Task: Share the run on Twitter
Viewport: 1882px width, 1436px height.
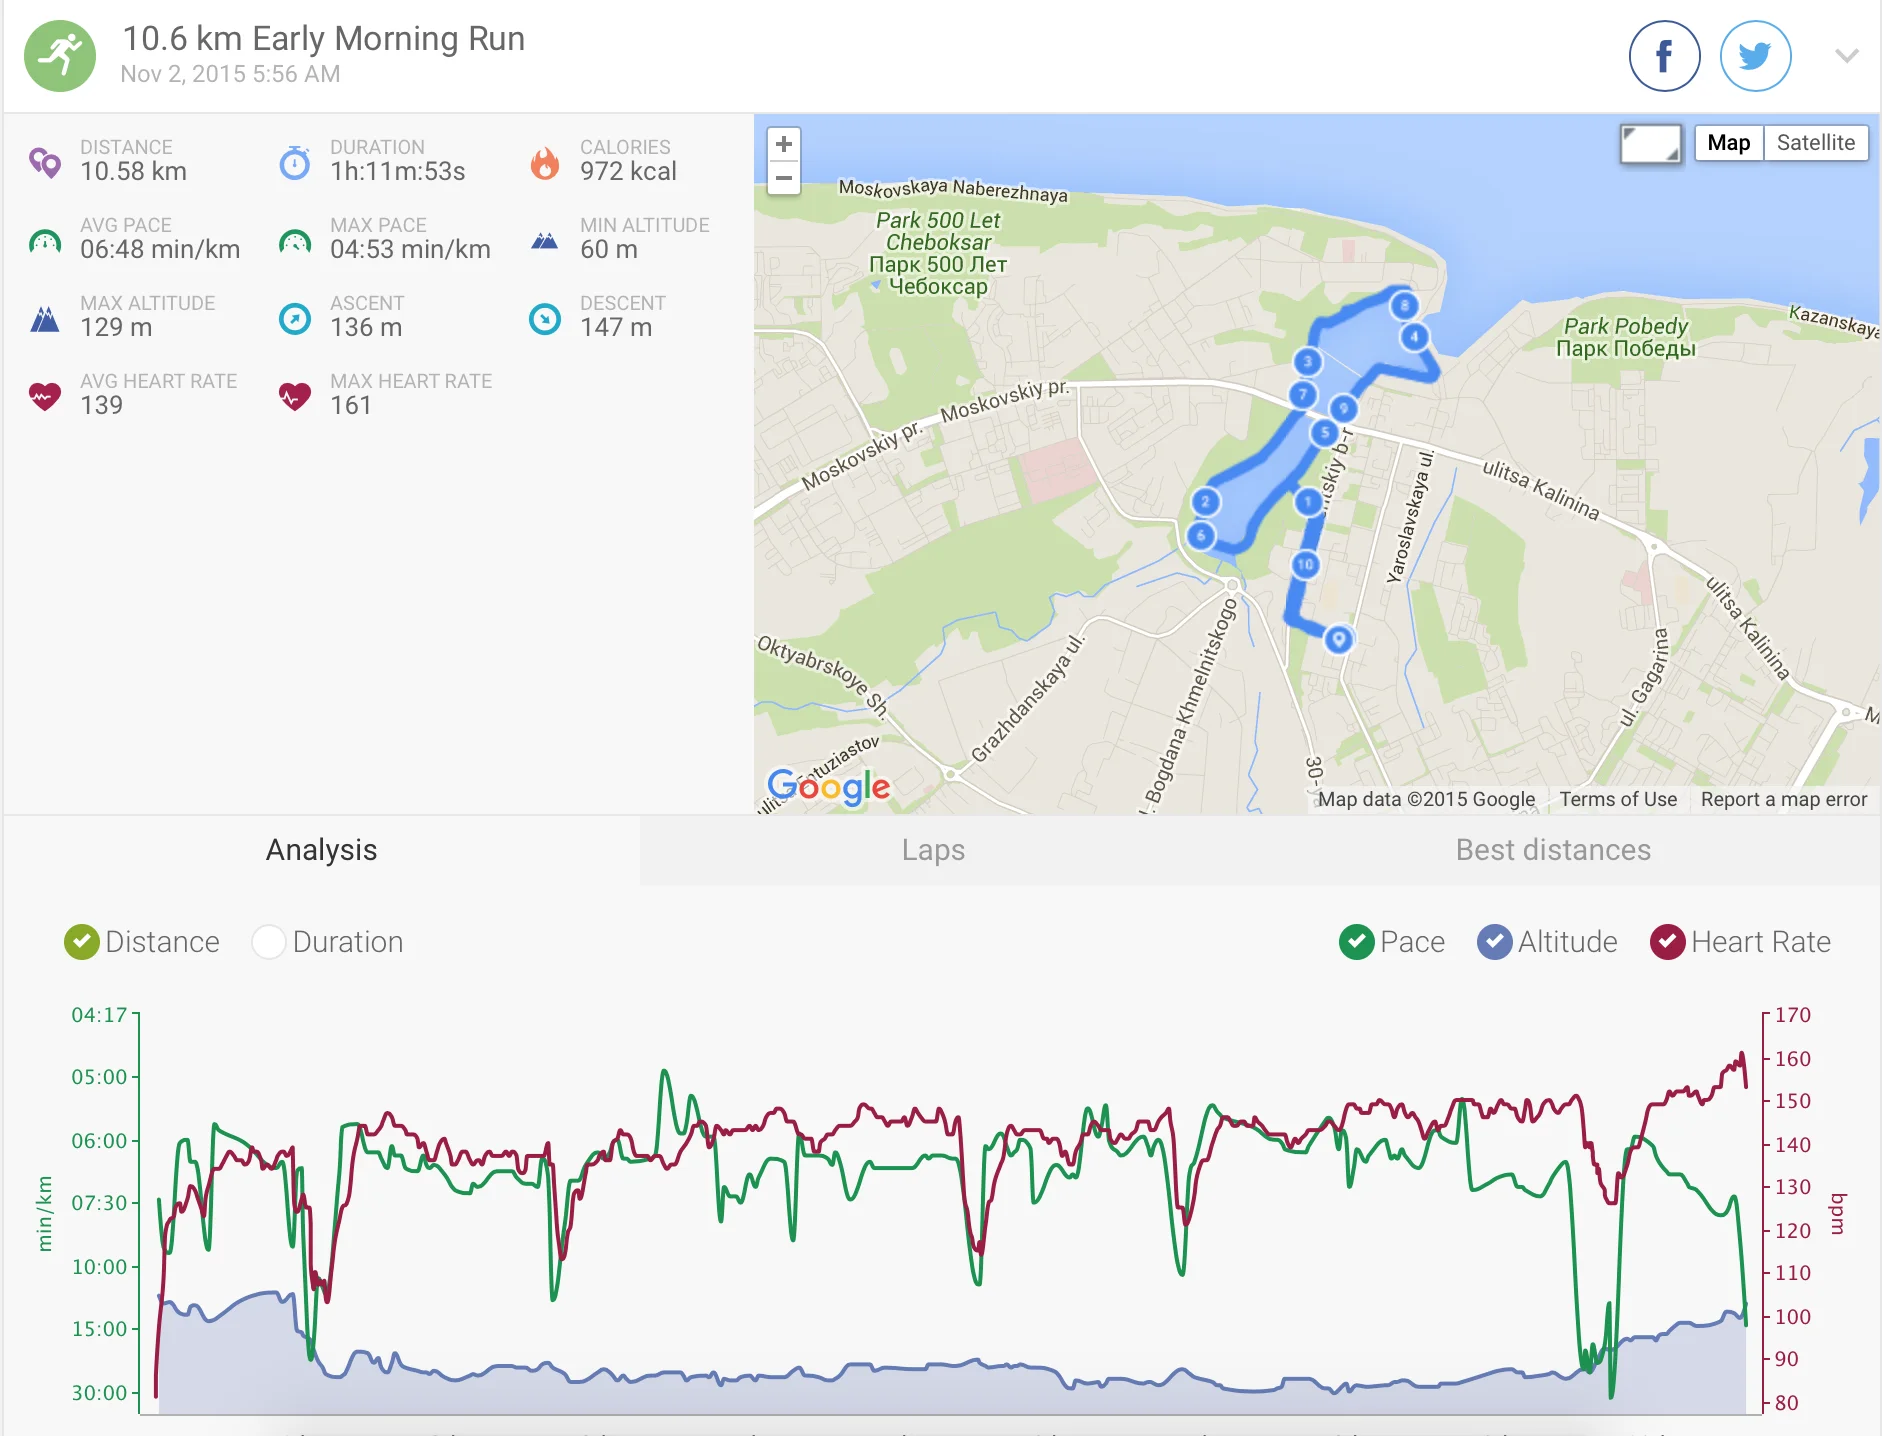Action: (x=1755, y=56)
